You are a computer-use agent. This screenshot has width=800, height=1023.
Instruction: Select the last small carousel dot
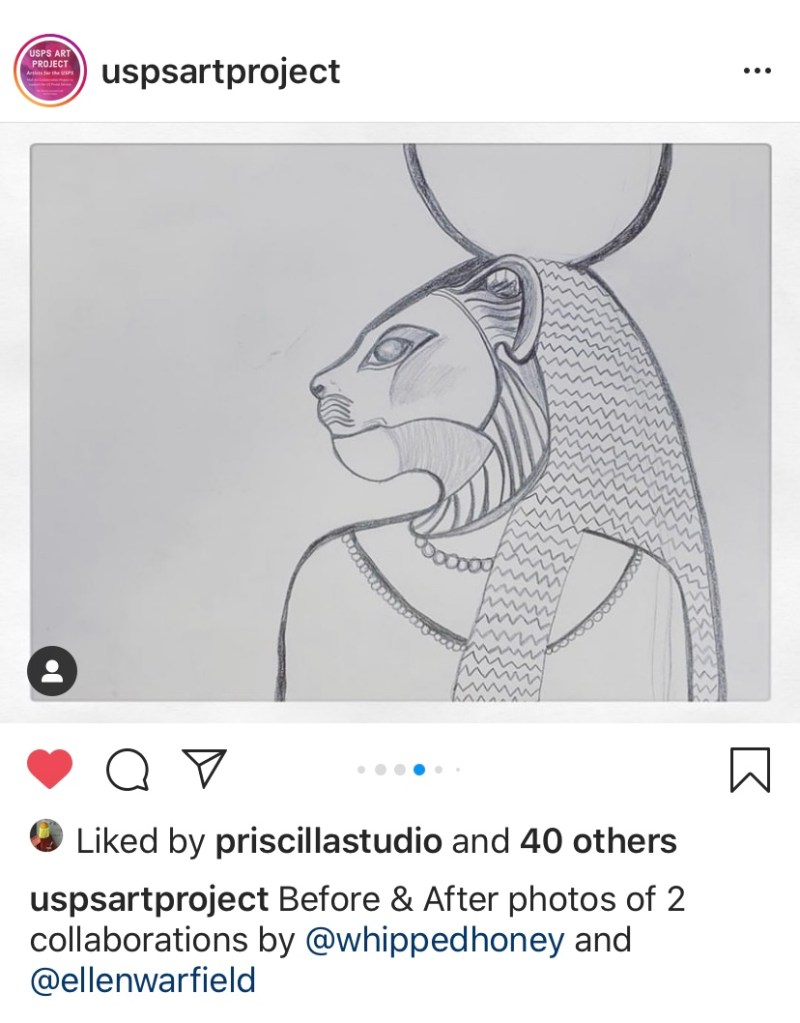click(x=457, y=769)
